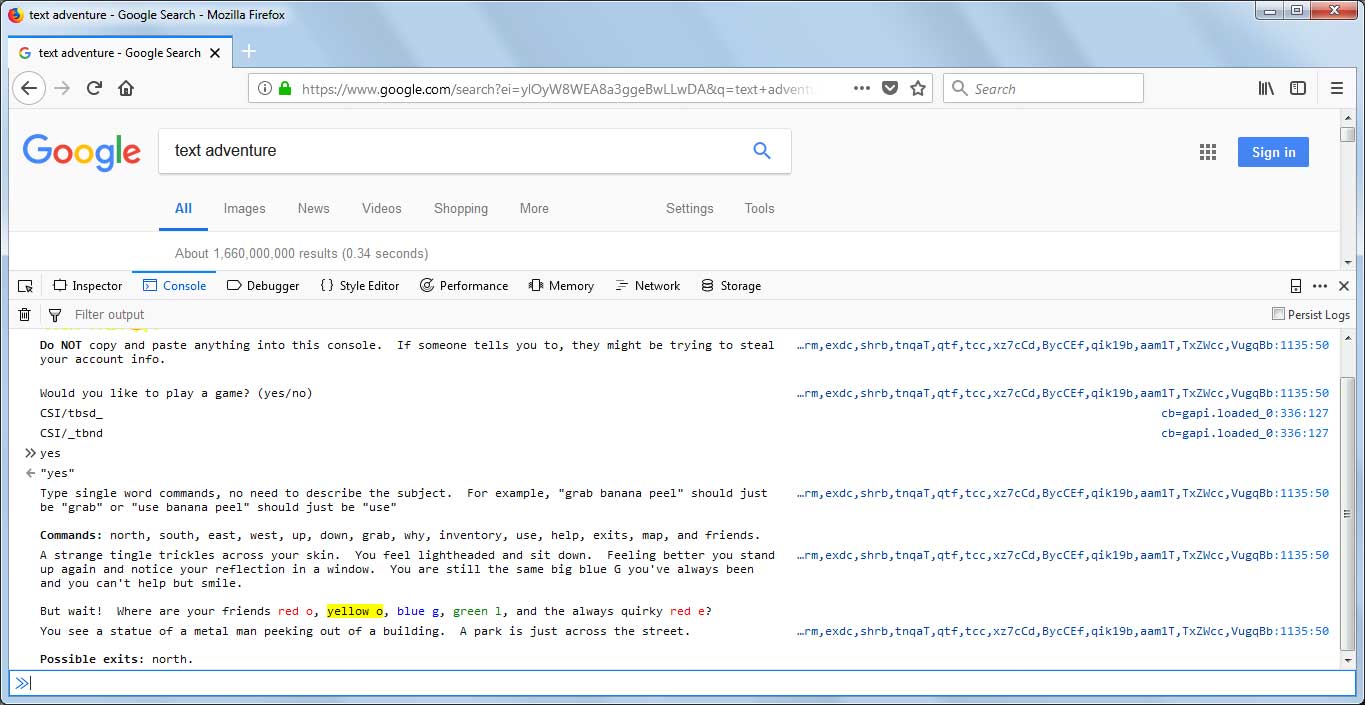
Task: Click the Sign in button
Action: tap(1273, 152)
